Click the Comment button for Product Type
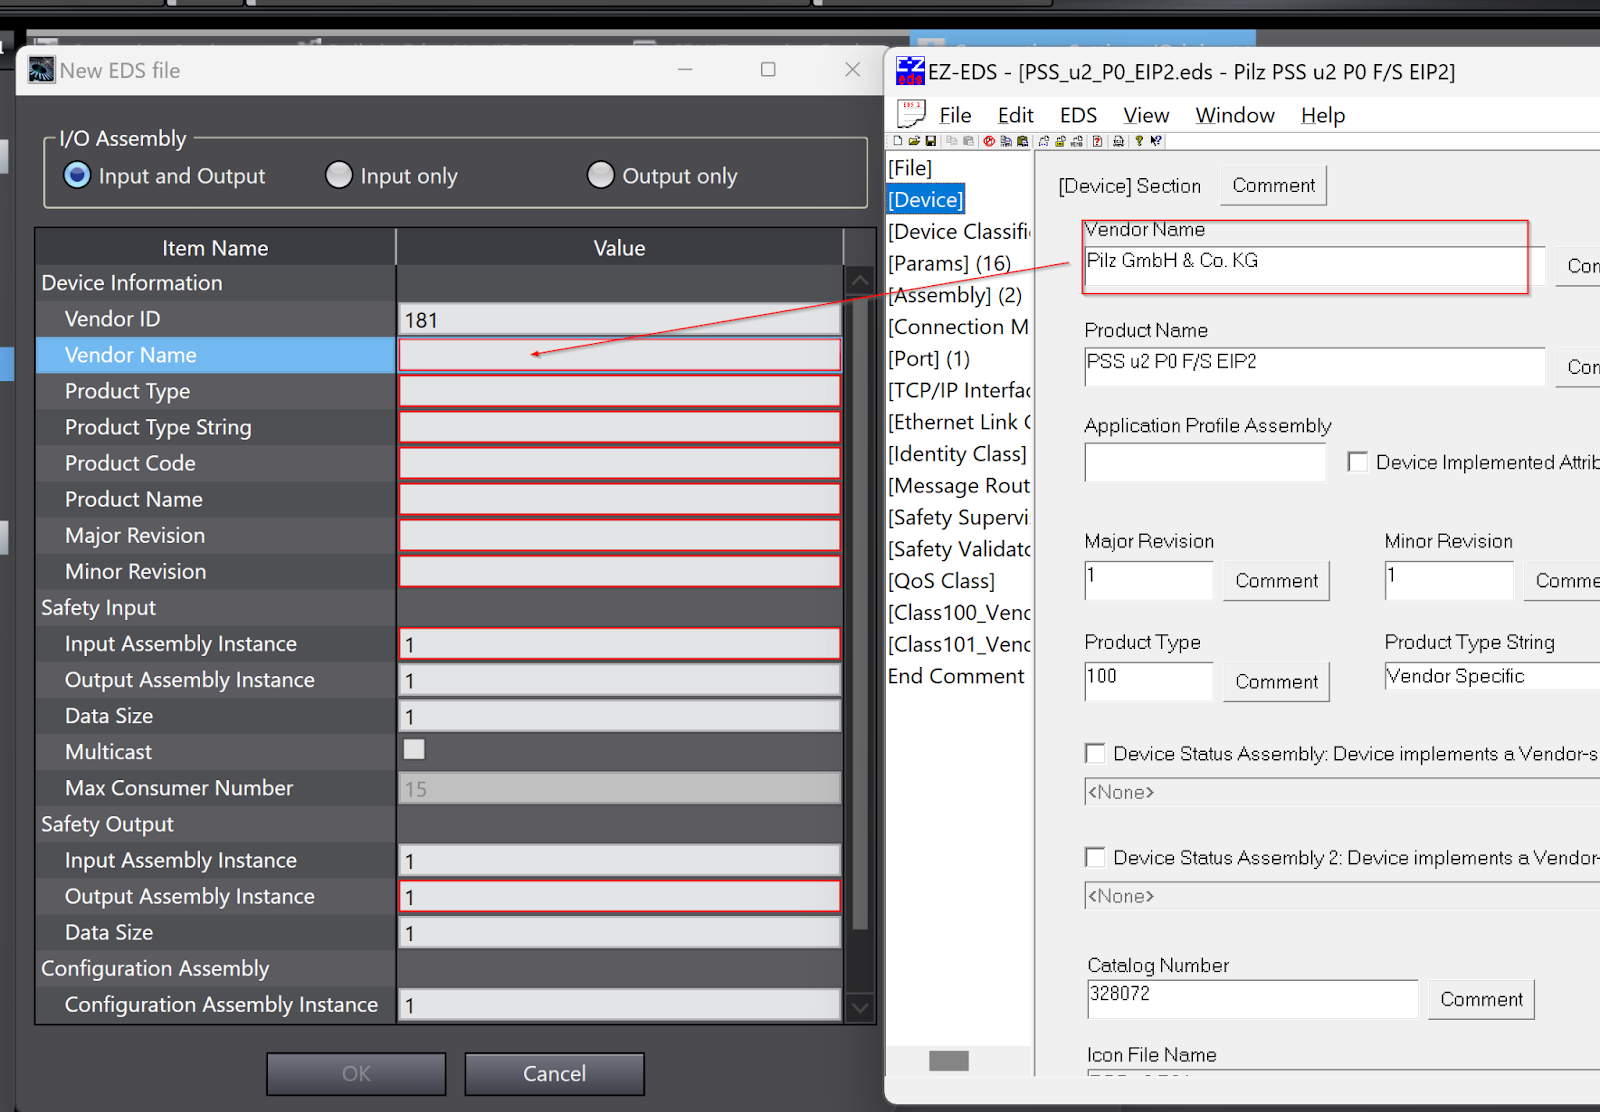The height and width of the screenshot is (1112, 1600). click(x=1276, y=681)
